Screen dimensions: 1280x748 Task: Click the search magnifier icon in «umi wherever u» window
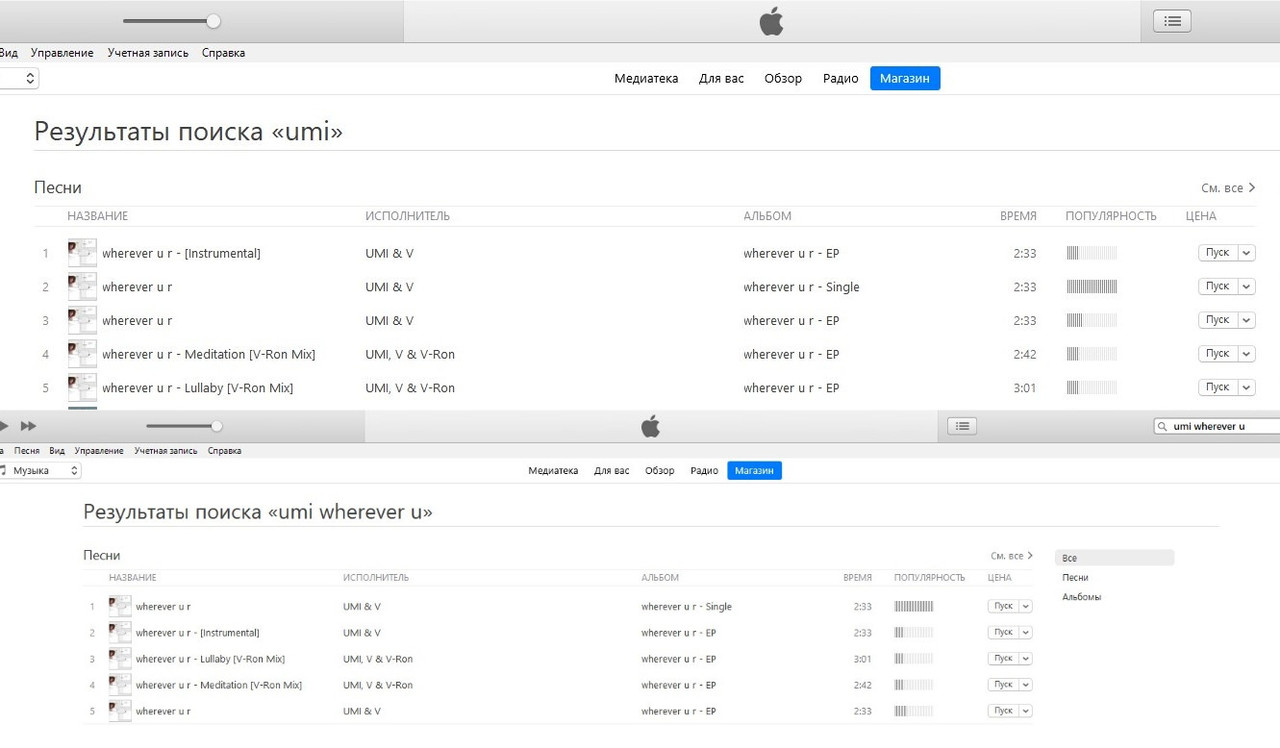click(x=1162, y=426)
